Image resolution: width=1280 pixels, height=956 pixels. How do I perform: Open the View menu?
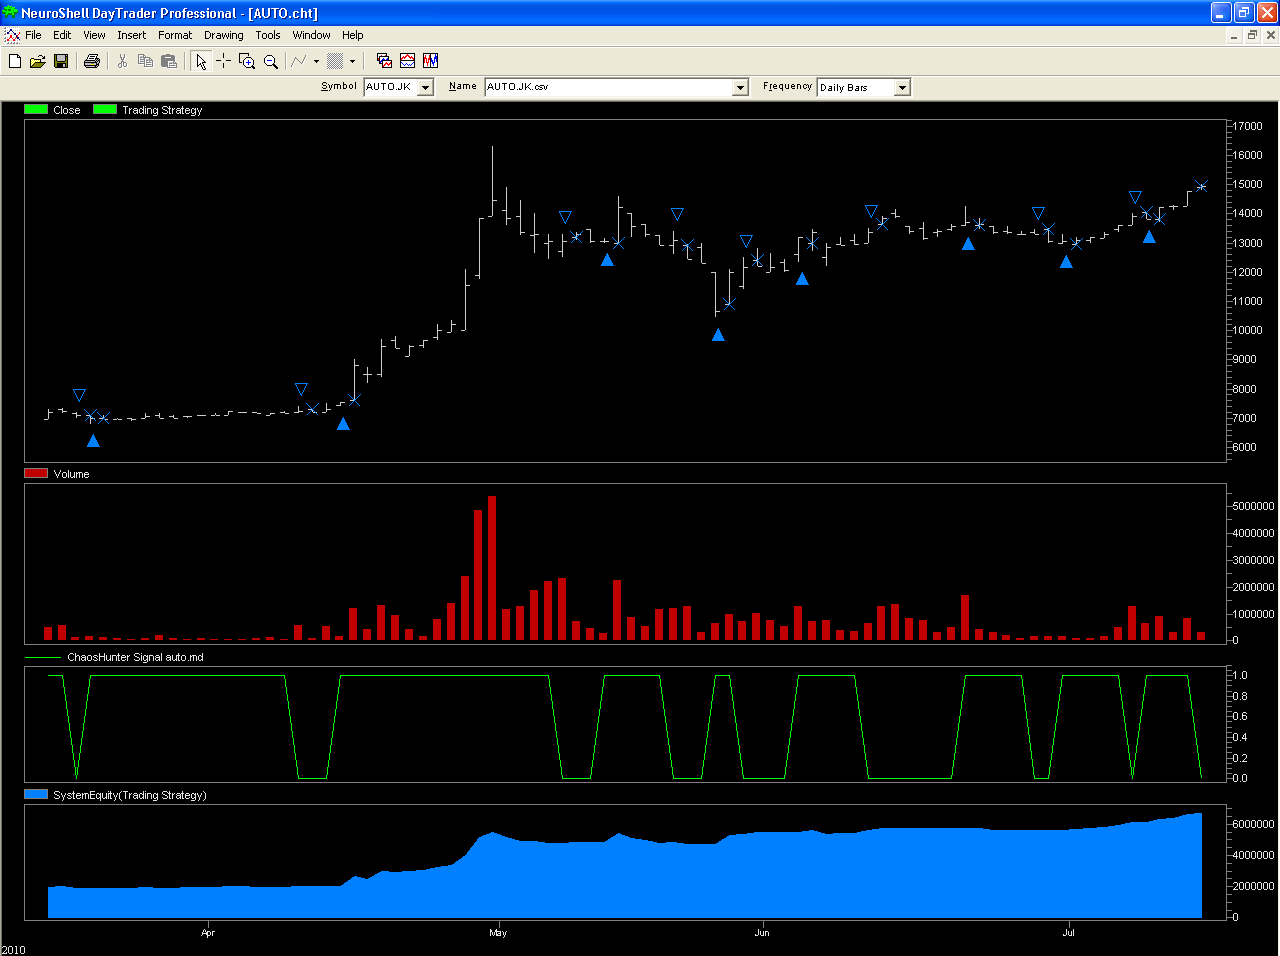click(94, 35)
